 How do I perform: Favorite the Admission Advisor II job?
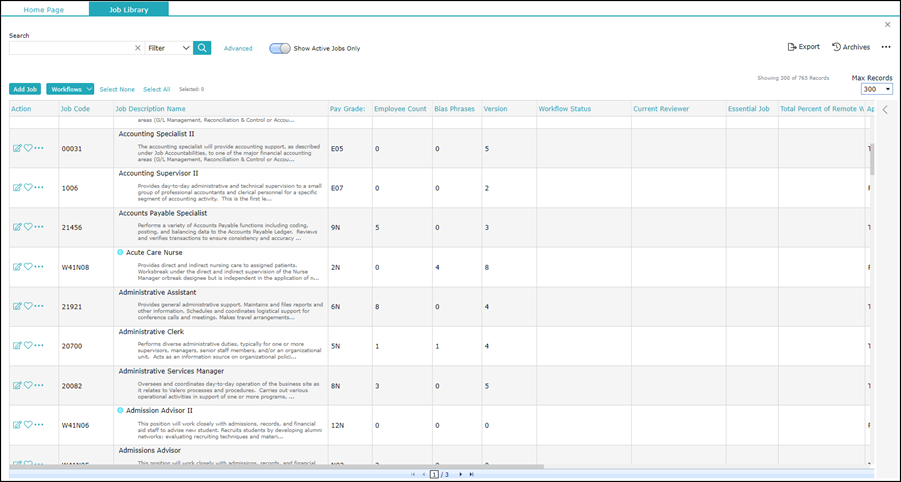click(28, 425)
